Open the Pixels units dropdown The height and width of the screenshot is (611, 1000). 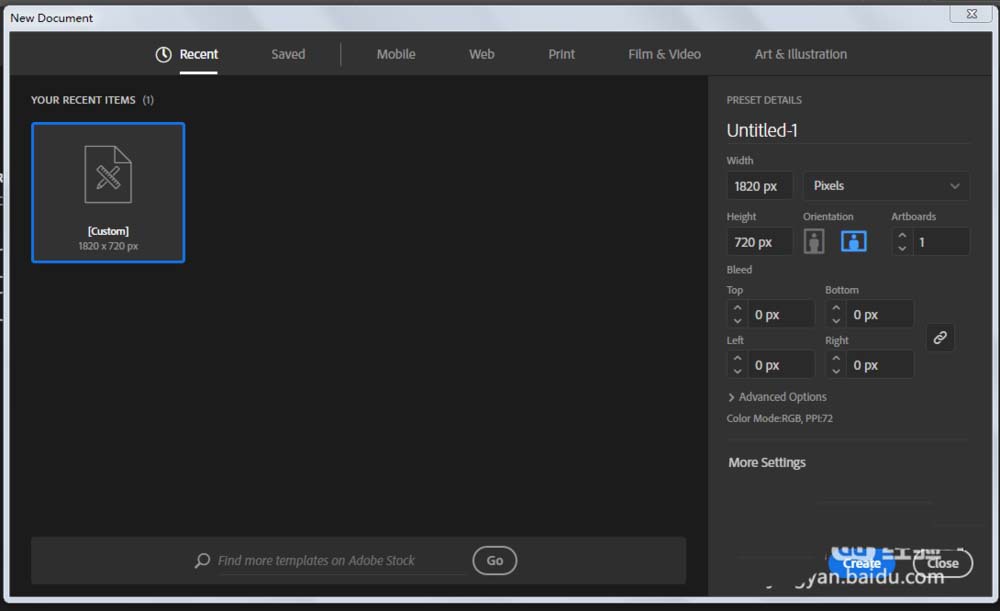(x=886, y=186)
